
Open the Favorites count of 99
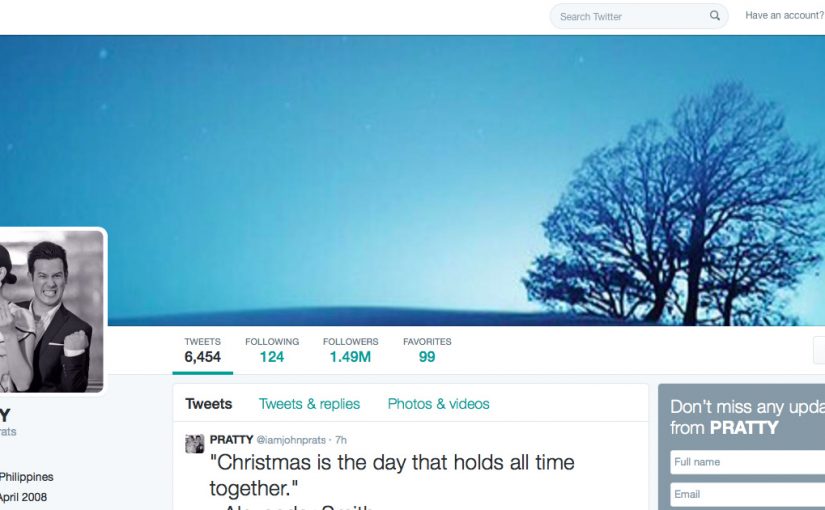point(427,351)
